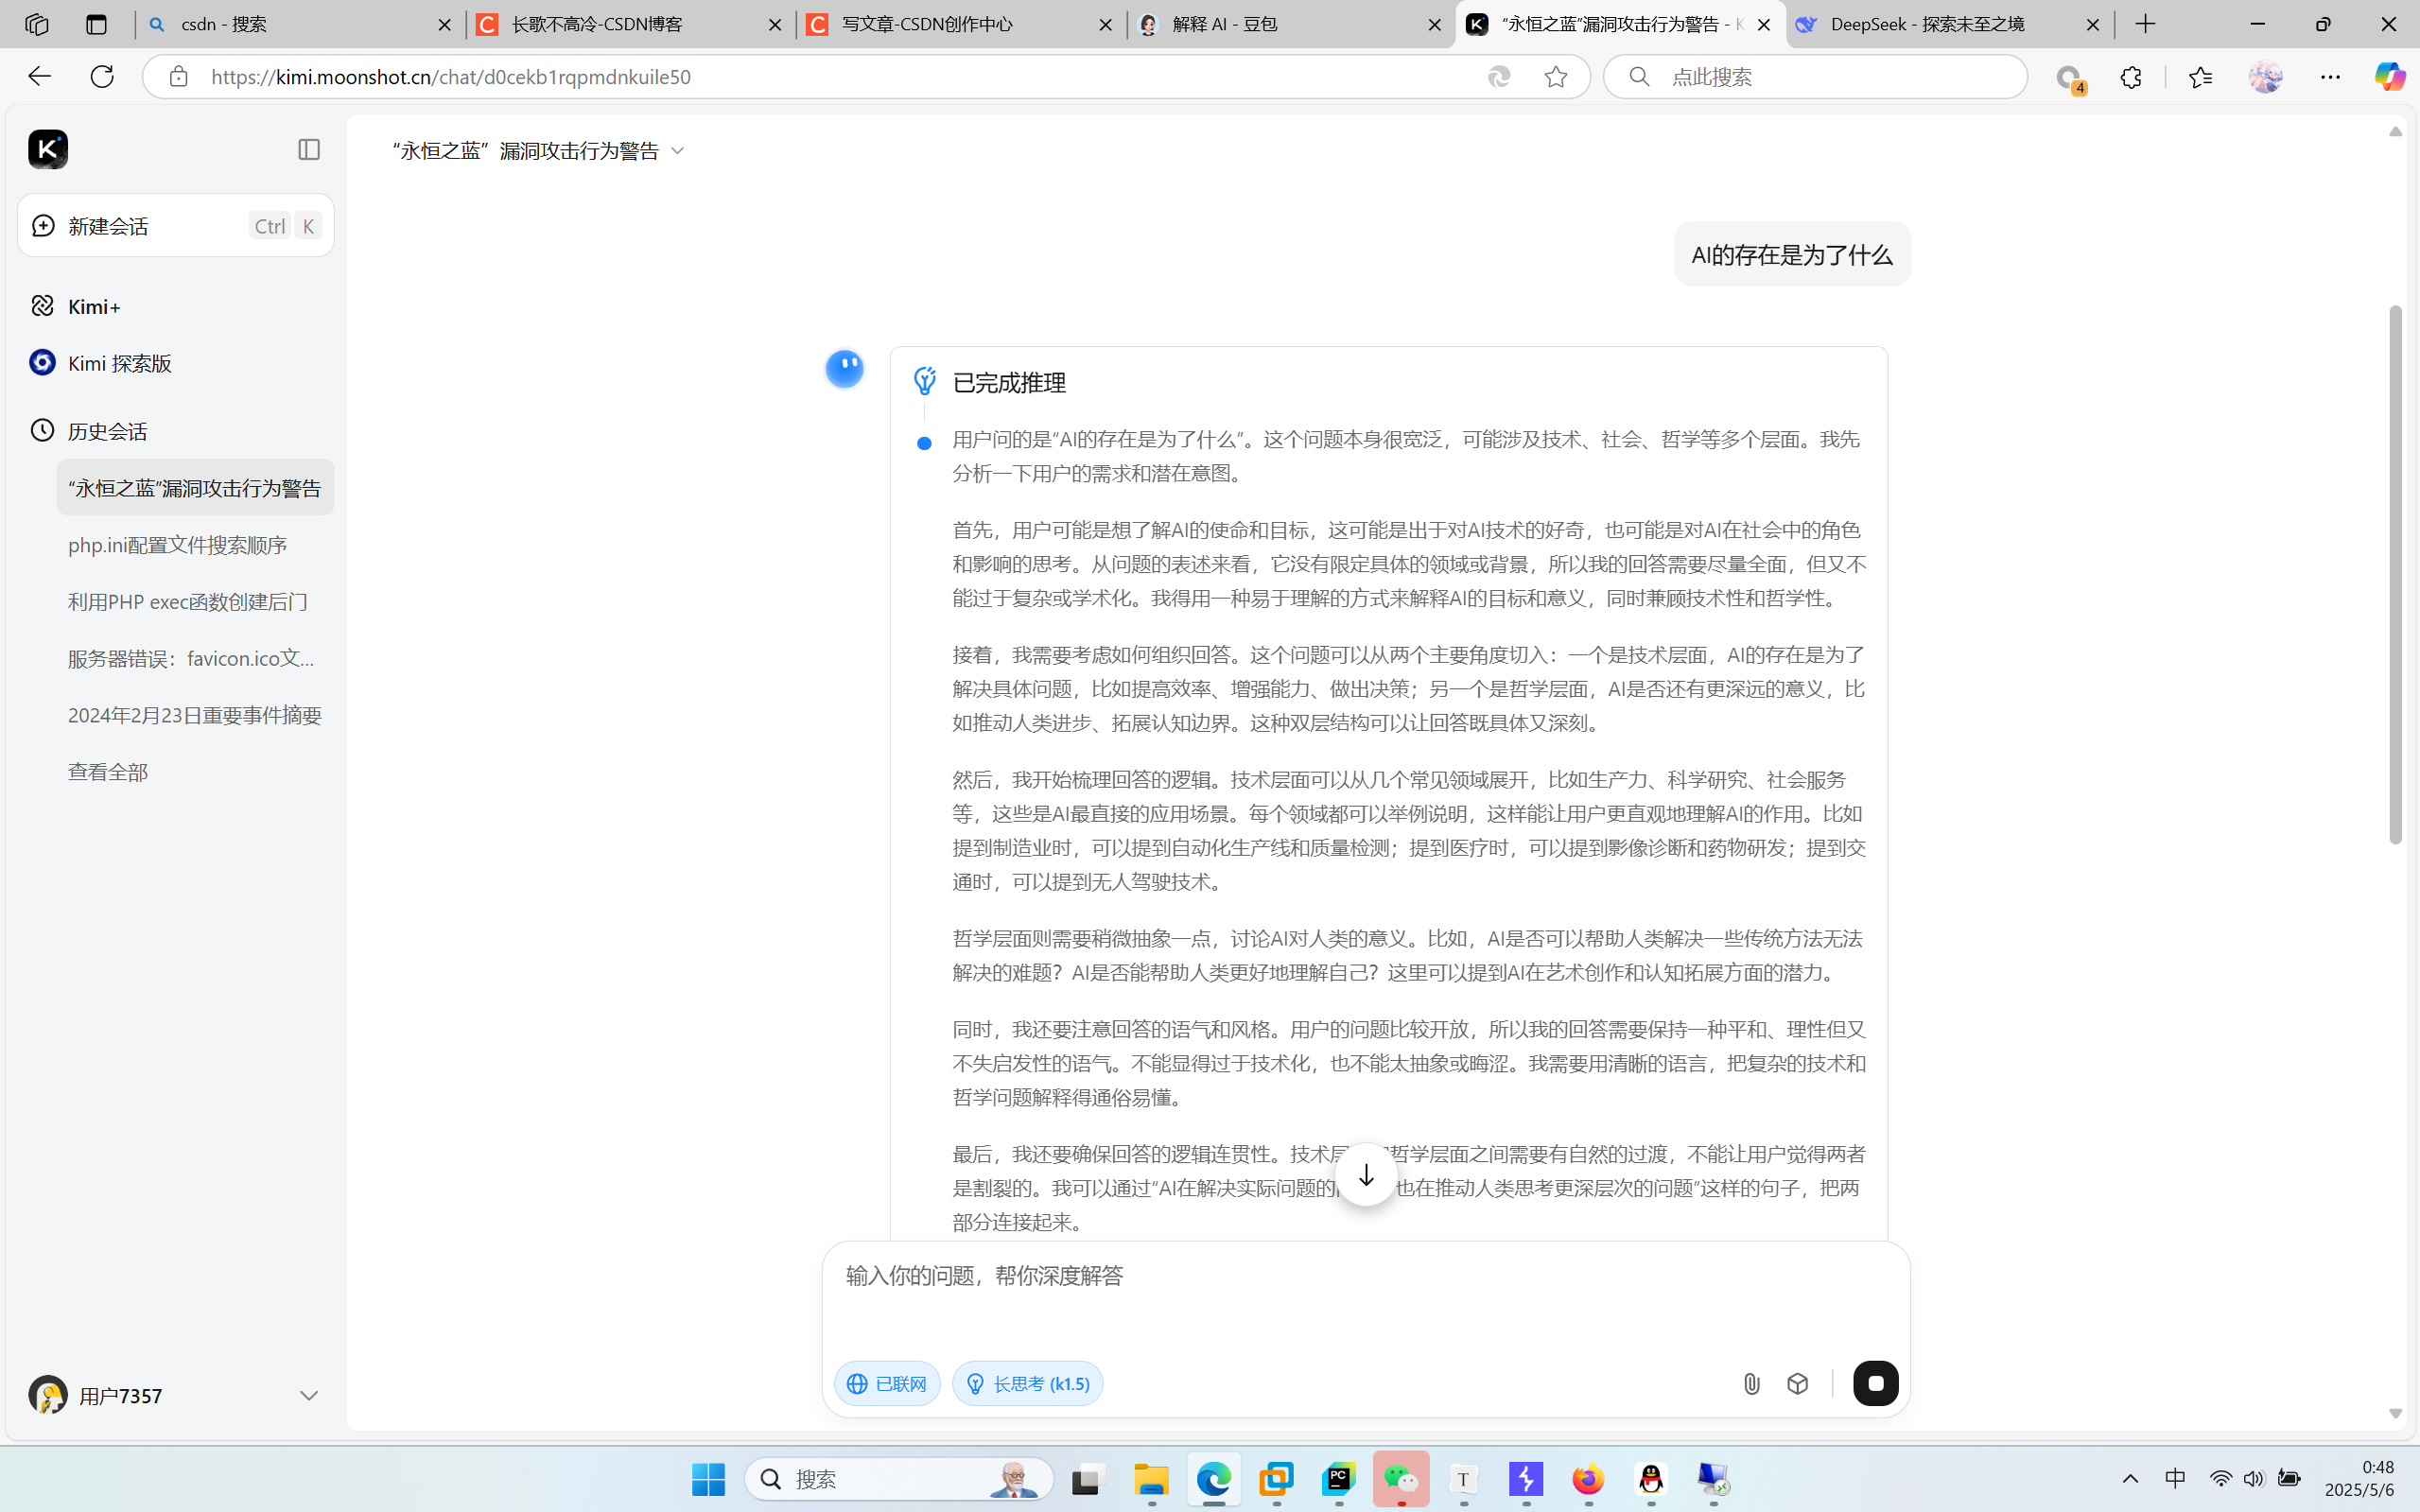Expand the conversation title dropdown chevron
The height and width of the screenshot is (1512, 2420).
click(678, 151)
